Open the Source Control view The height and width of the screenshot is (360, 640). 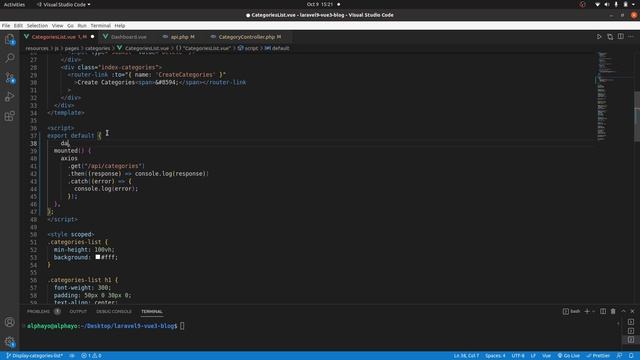tap(10, 78)
